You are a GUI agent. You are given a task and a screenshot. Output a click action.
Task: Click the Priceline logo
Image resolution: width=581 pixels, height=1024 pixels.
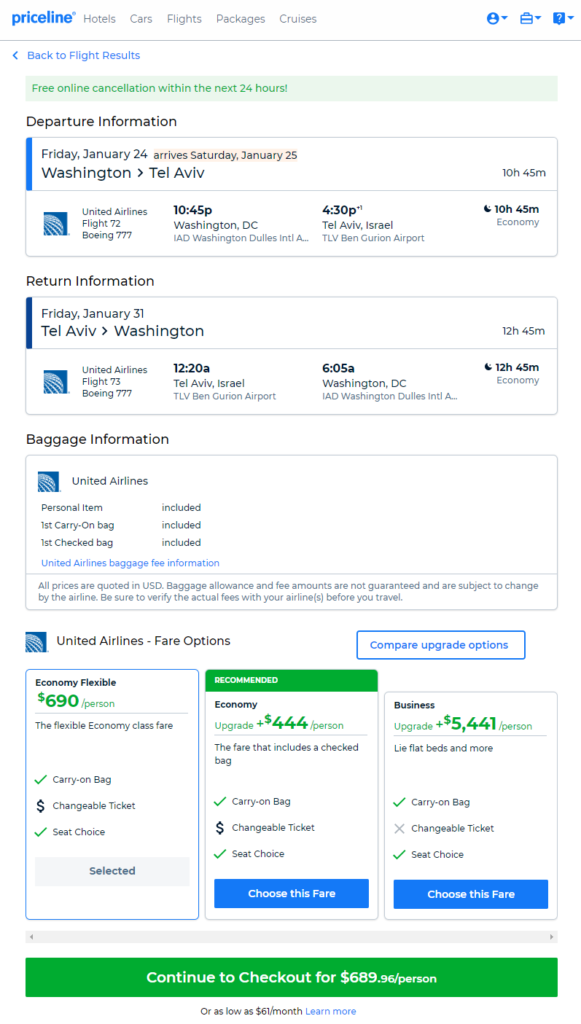click(x=43, y=18)
